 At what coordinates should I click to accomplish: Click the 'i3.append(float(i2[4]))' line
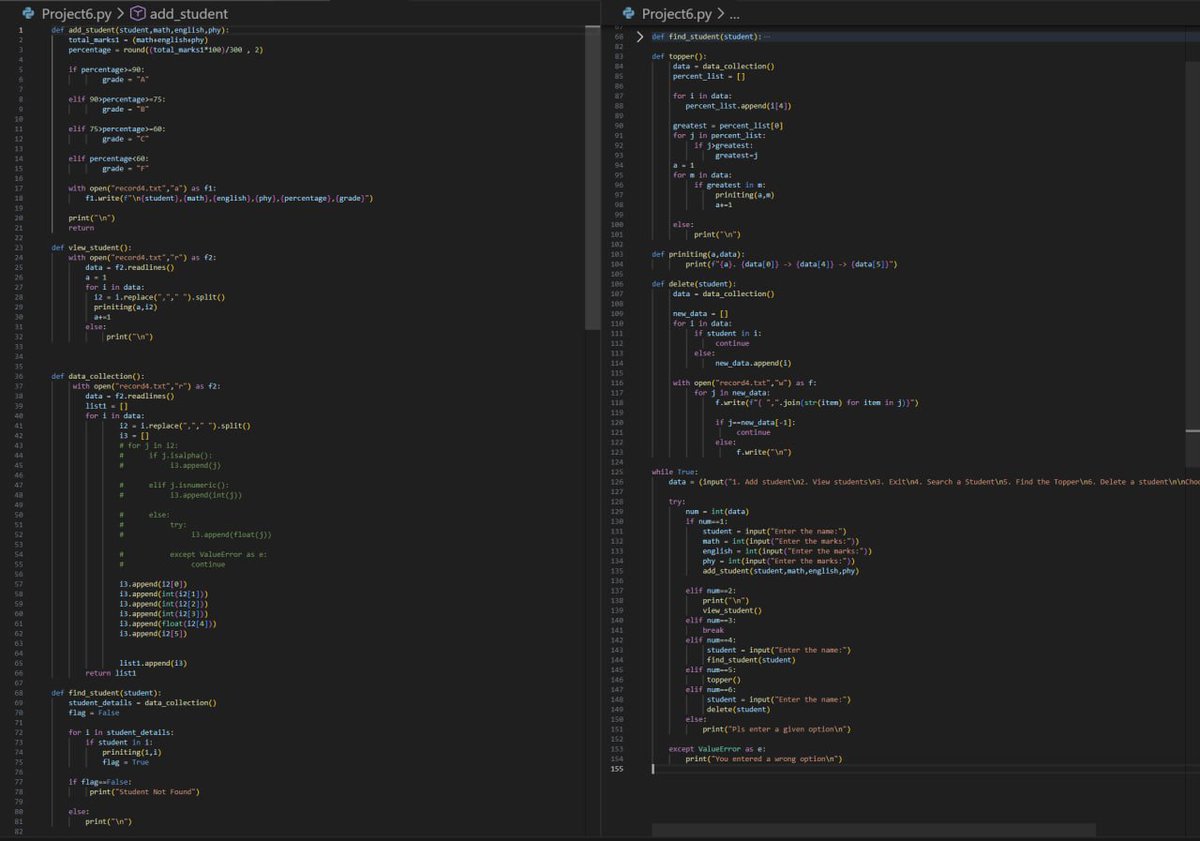168,623
